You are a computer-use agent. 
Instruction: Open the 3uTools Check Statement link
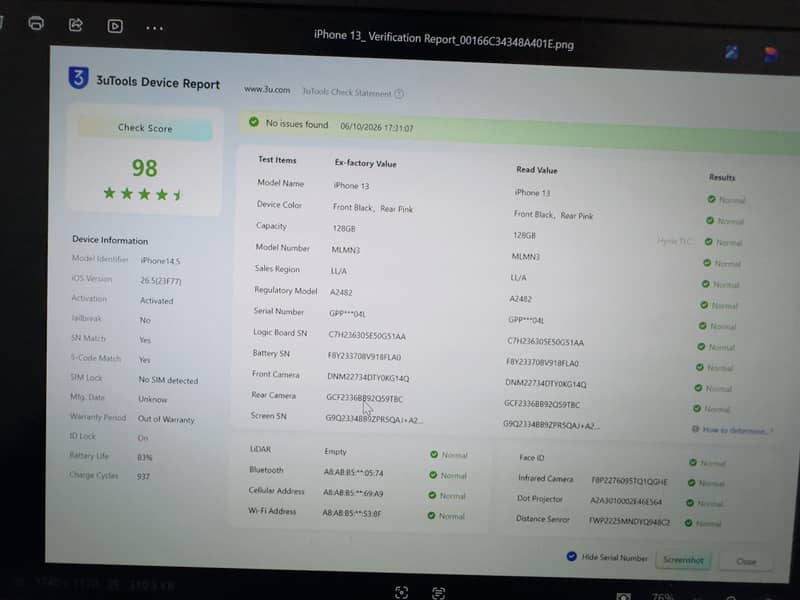click(x=346, y=92)
